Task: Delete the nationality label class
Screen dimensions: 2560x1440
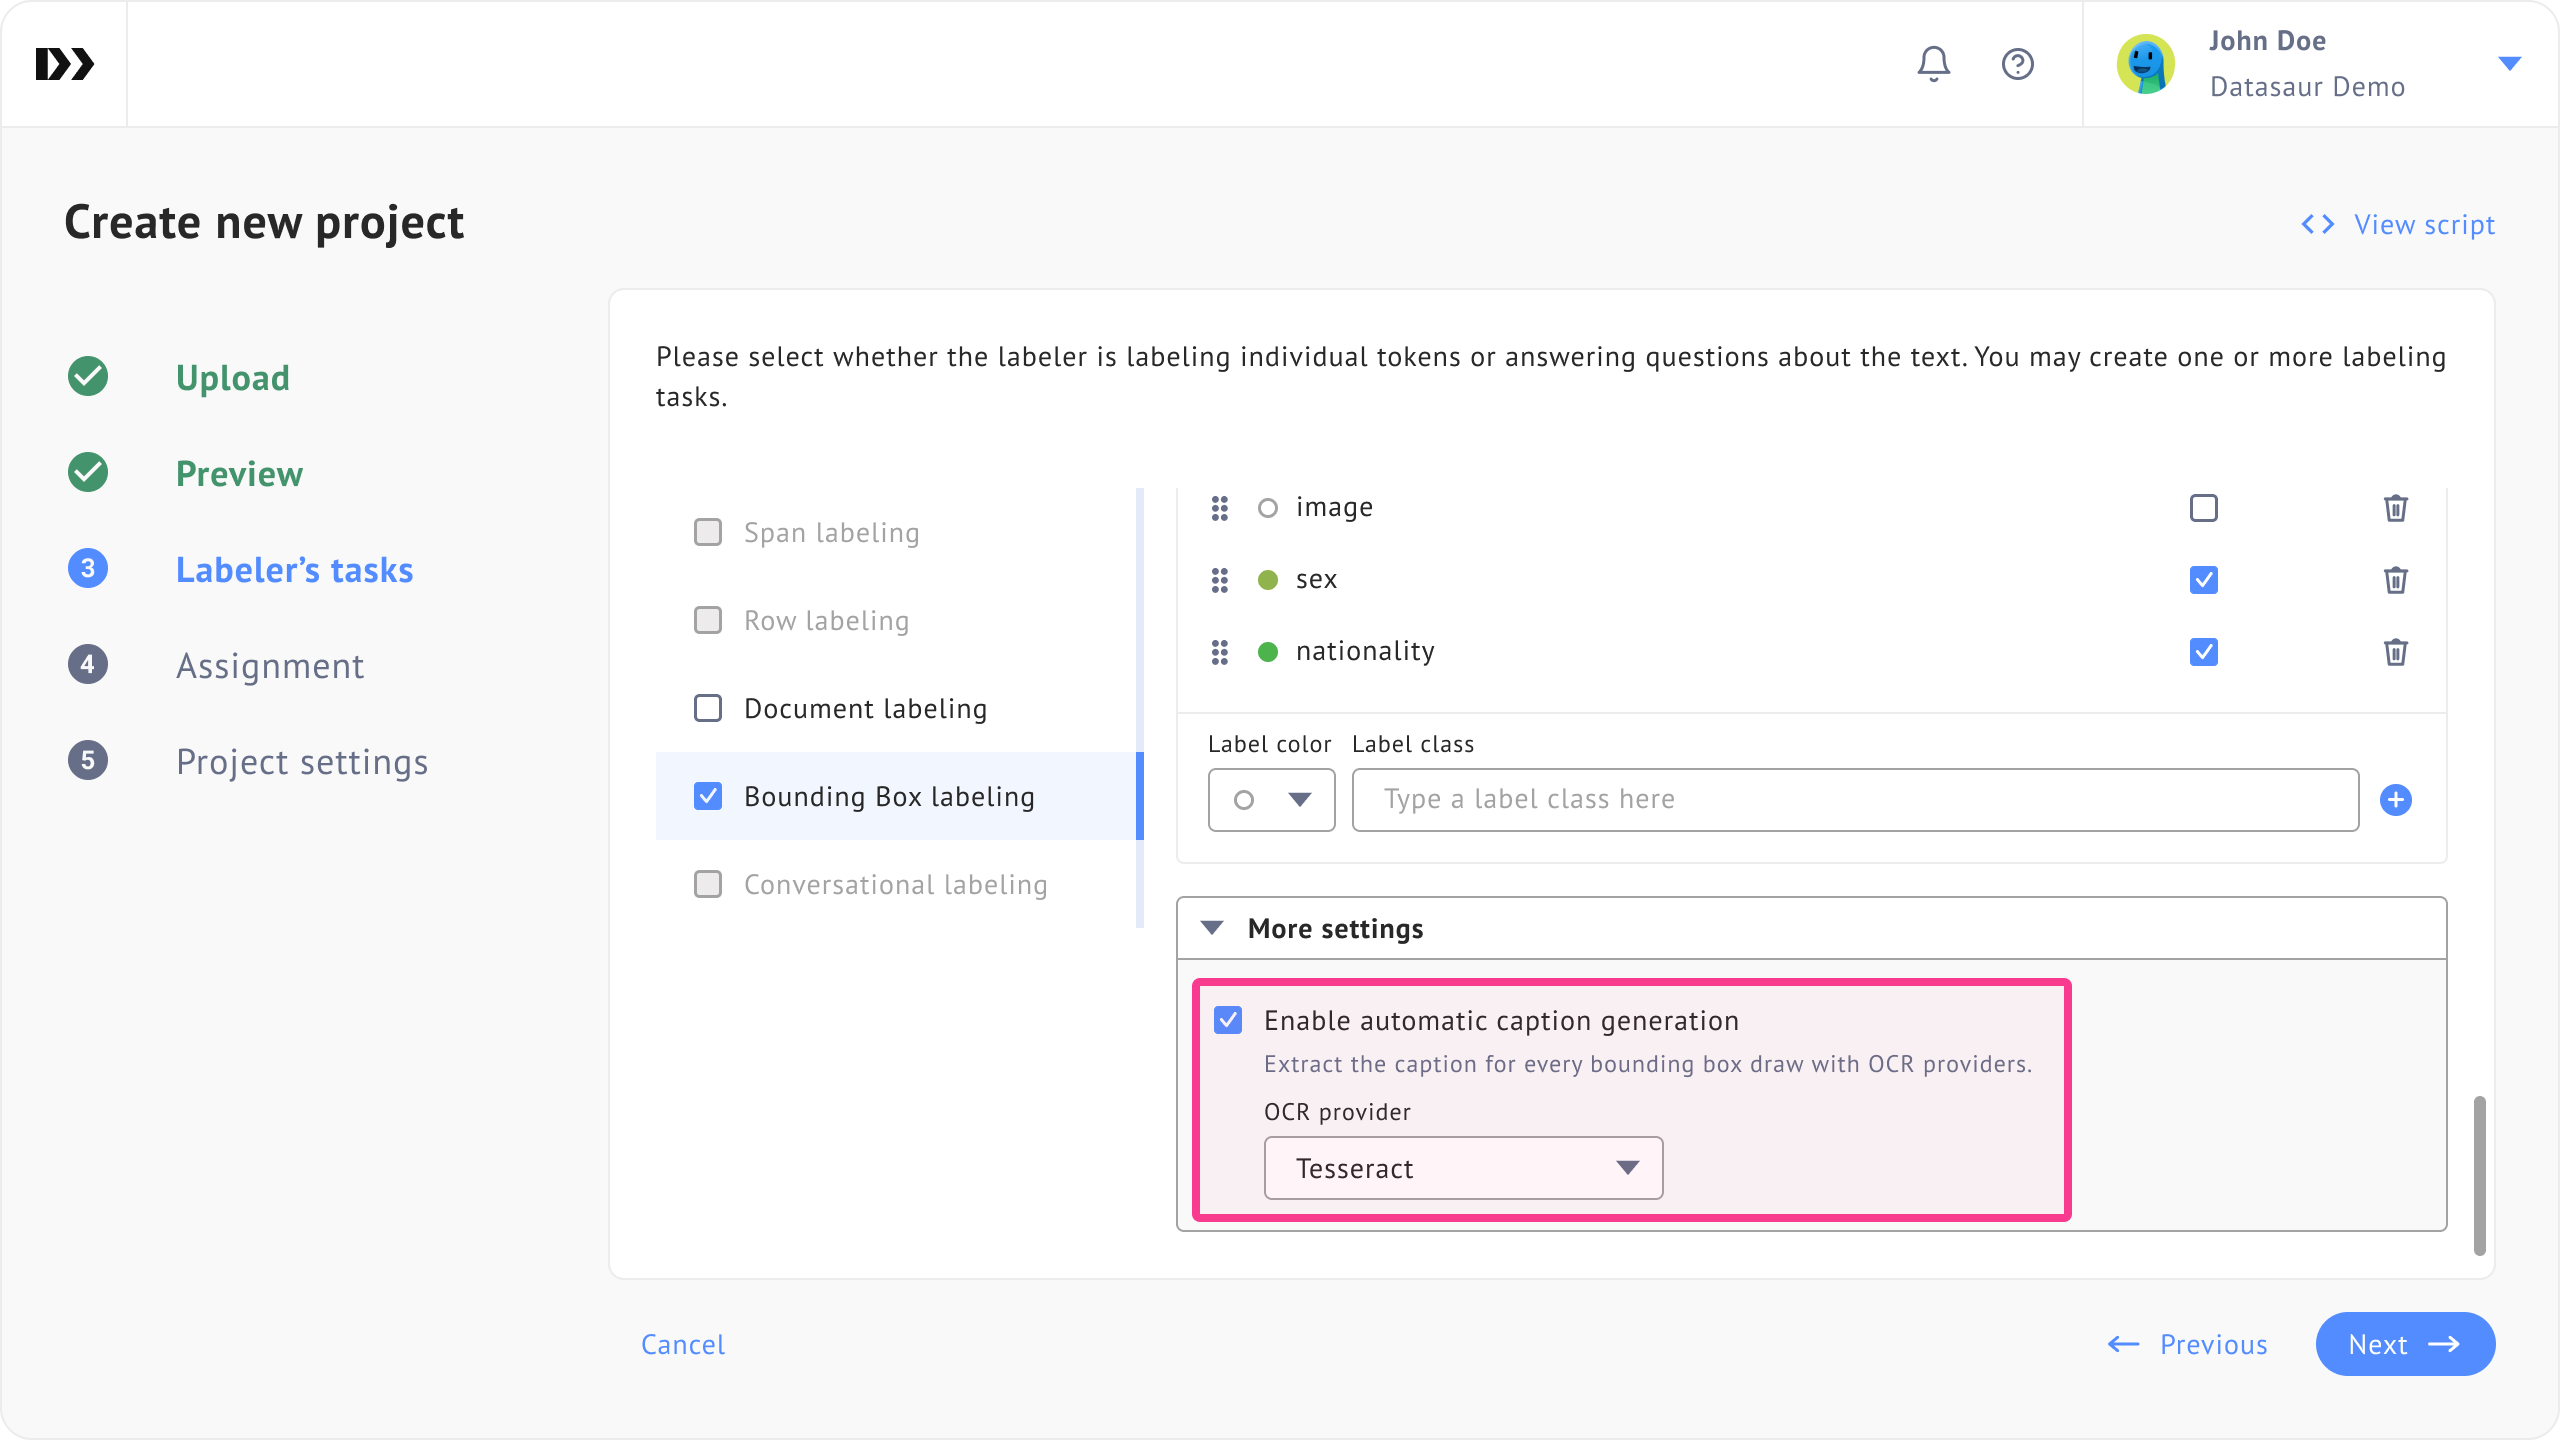Action: click(2395, 652)
